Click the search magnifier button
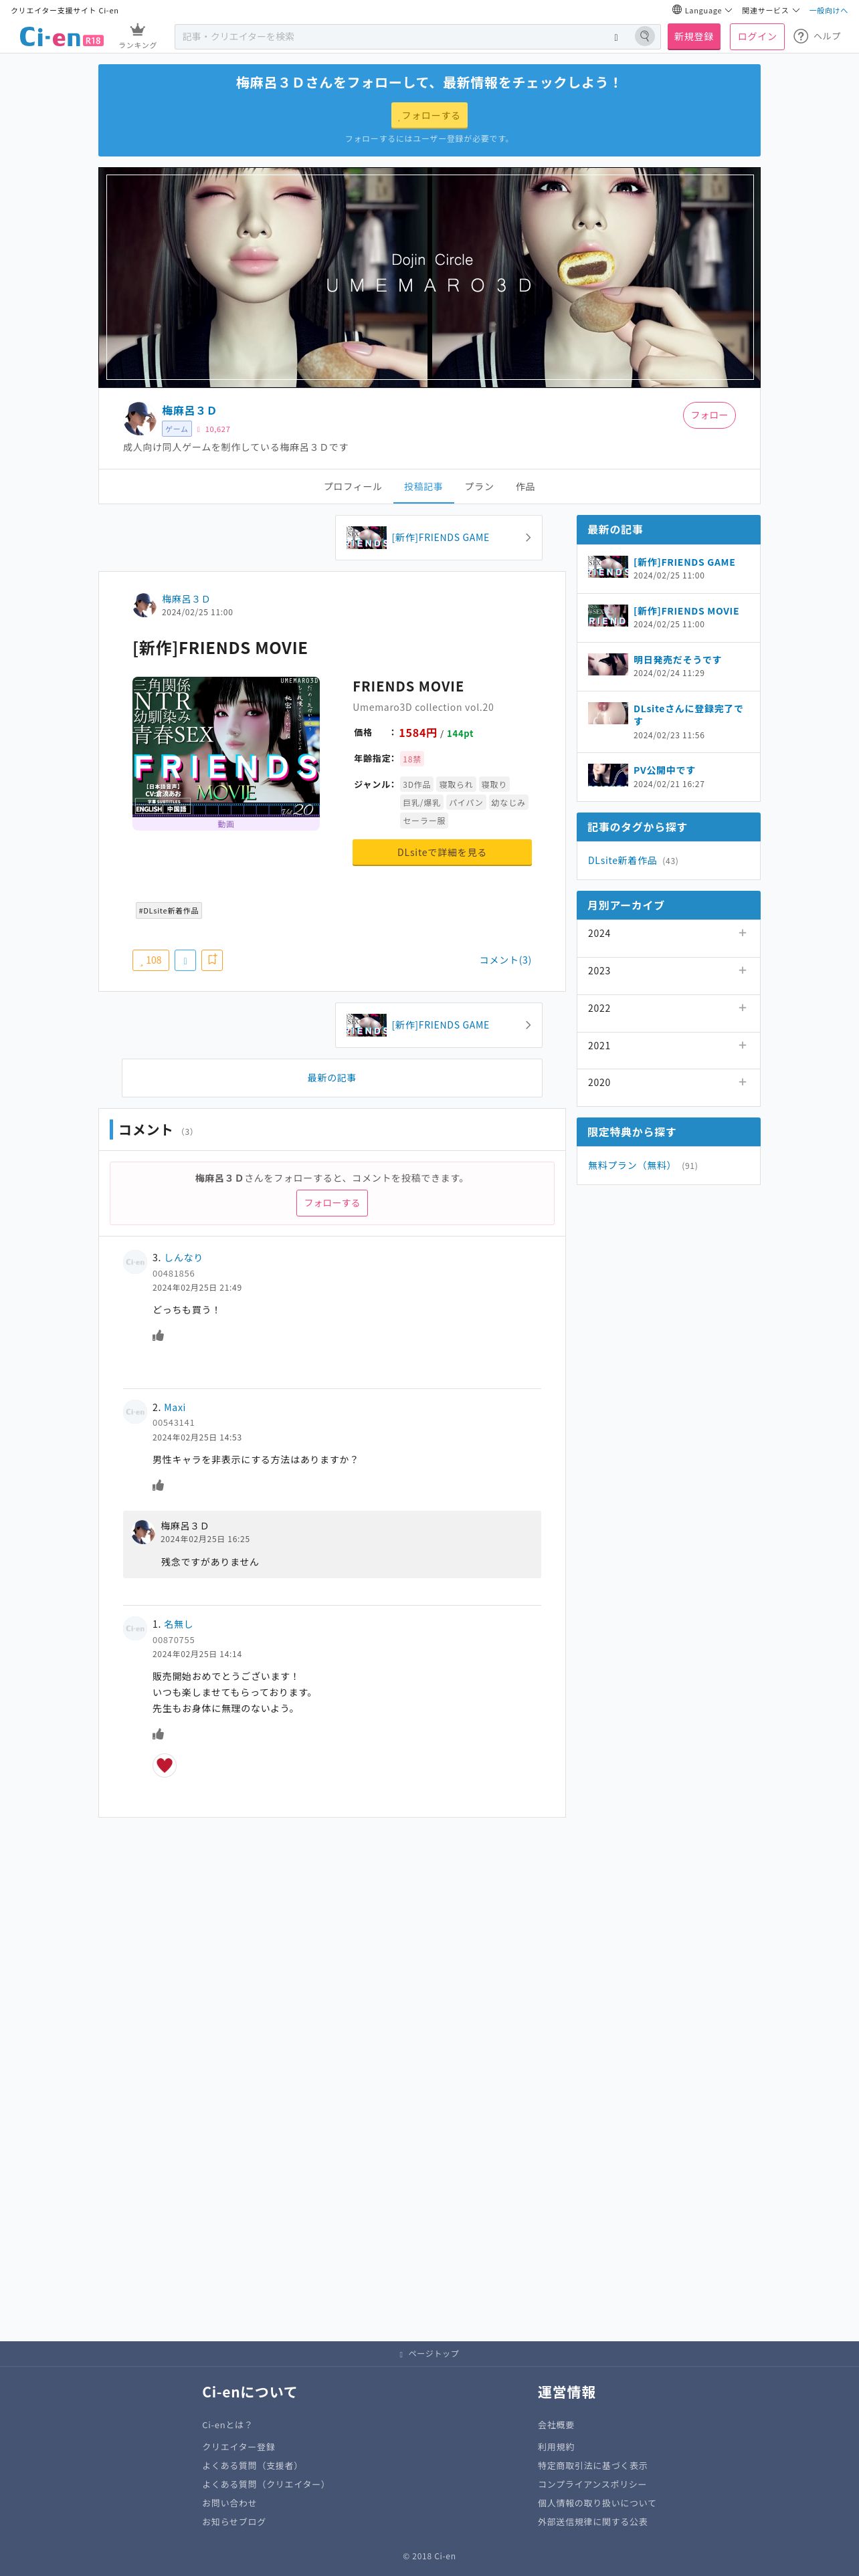This screenshot has width=859, height=2576. [645, 37]
